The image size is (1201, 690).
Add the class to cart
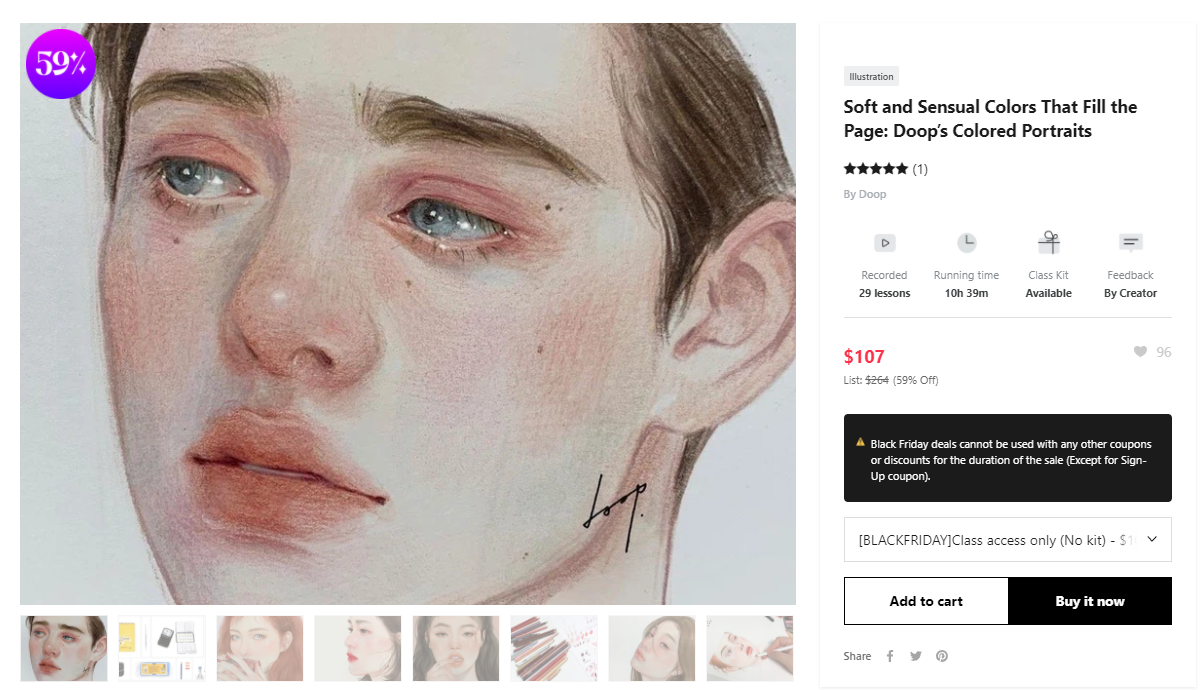click(x=926, y=601)
